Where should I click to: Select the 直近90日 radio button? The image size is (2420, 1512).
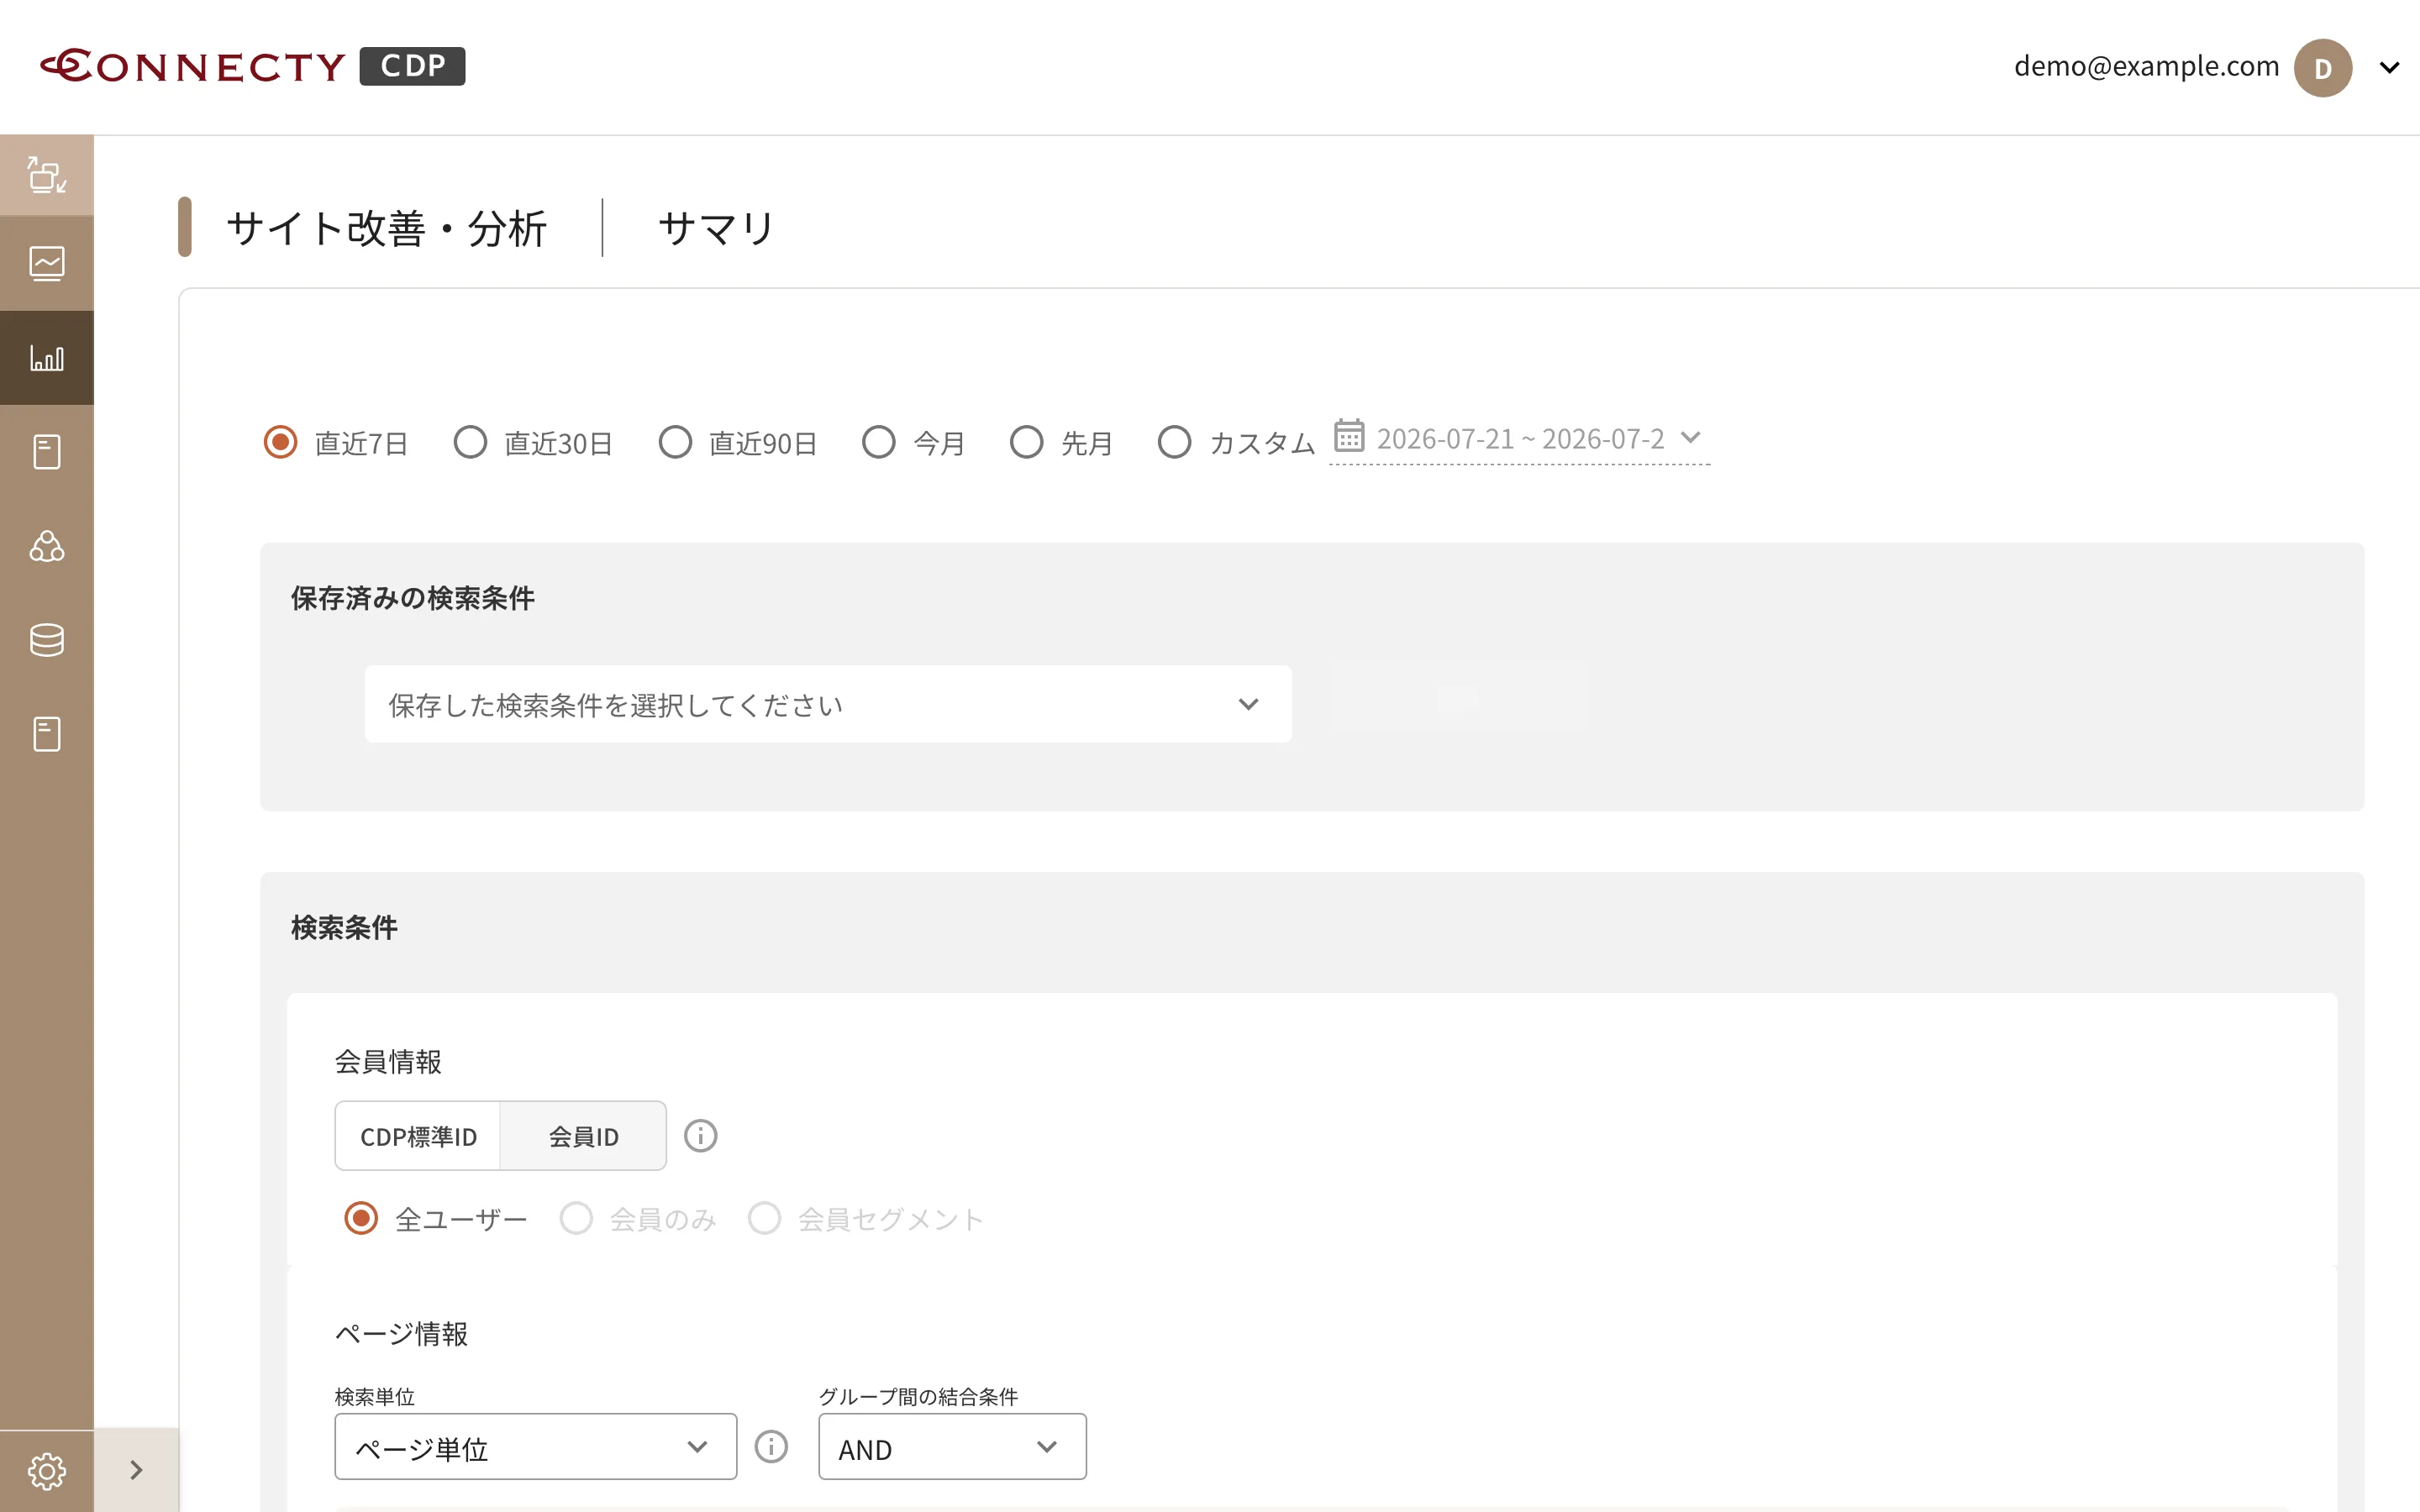(x=675, y=442)
